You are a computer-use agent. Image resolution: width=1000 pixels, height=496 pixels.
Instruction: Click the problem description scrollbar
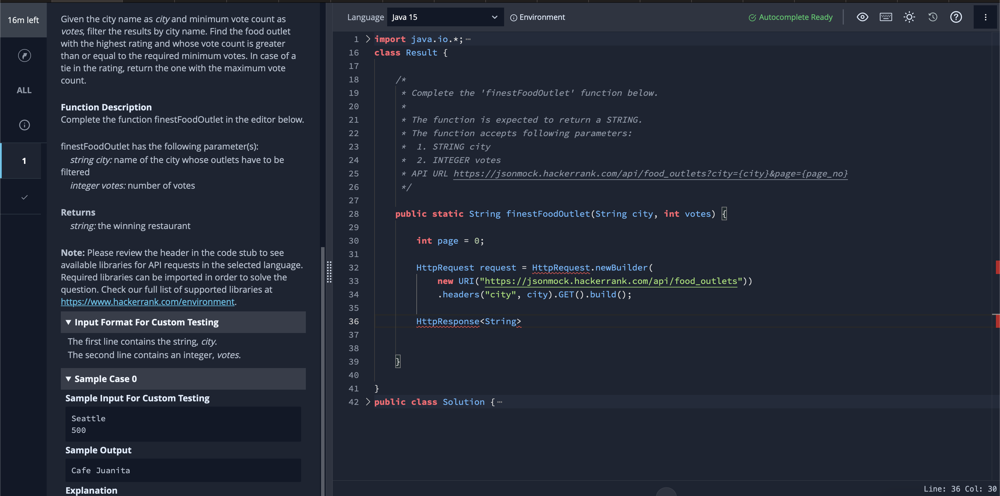tap(322, 370)
